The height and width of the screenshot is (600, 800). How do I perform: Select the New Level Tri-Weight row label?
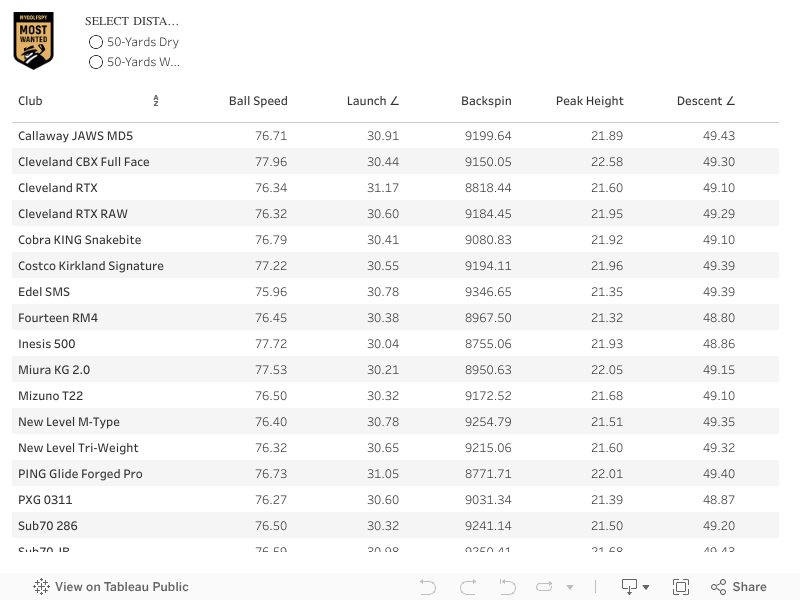78,448
